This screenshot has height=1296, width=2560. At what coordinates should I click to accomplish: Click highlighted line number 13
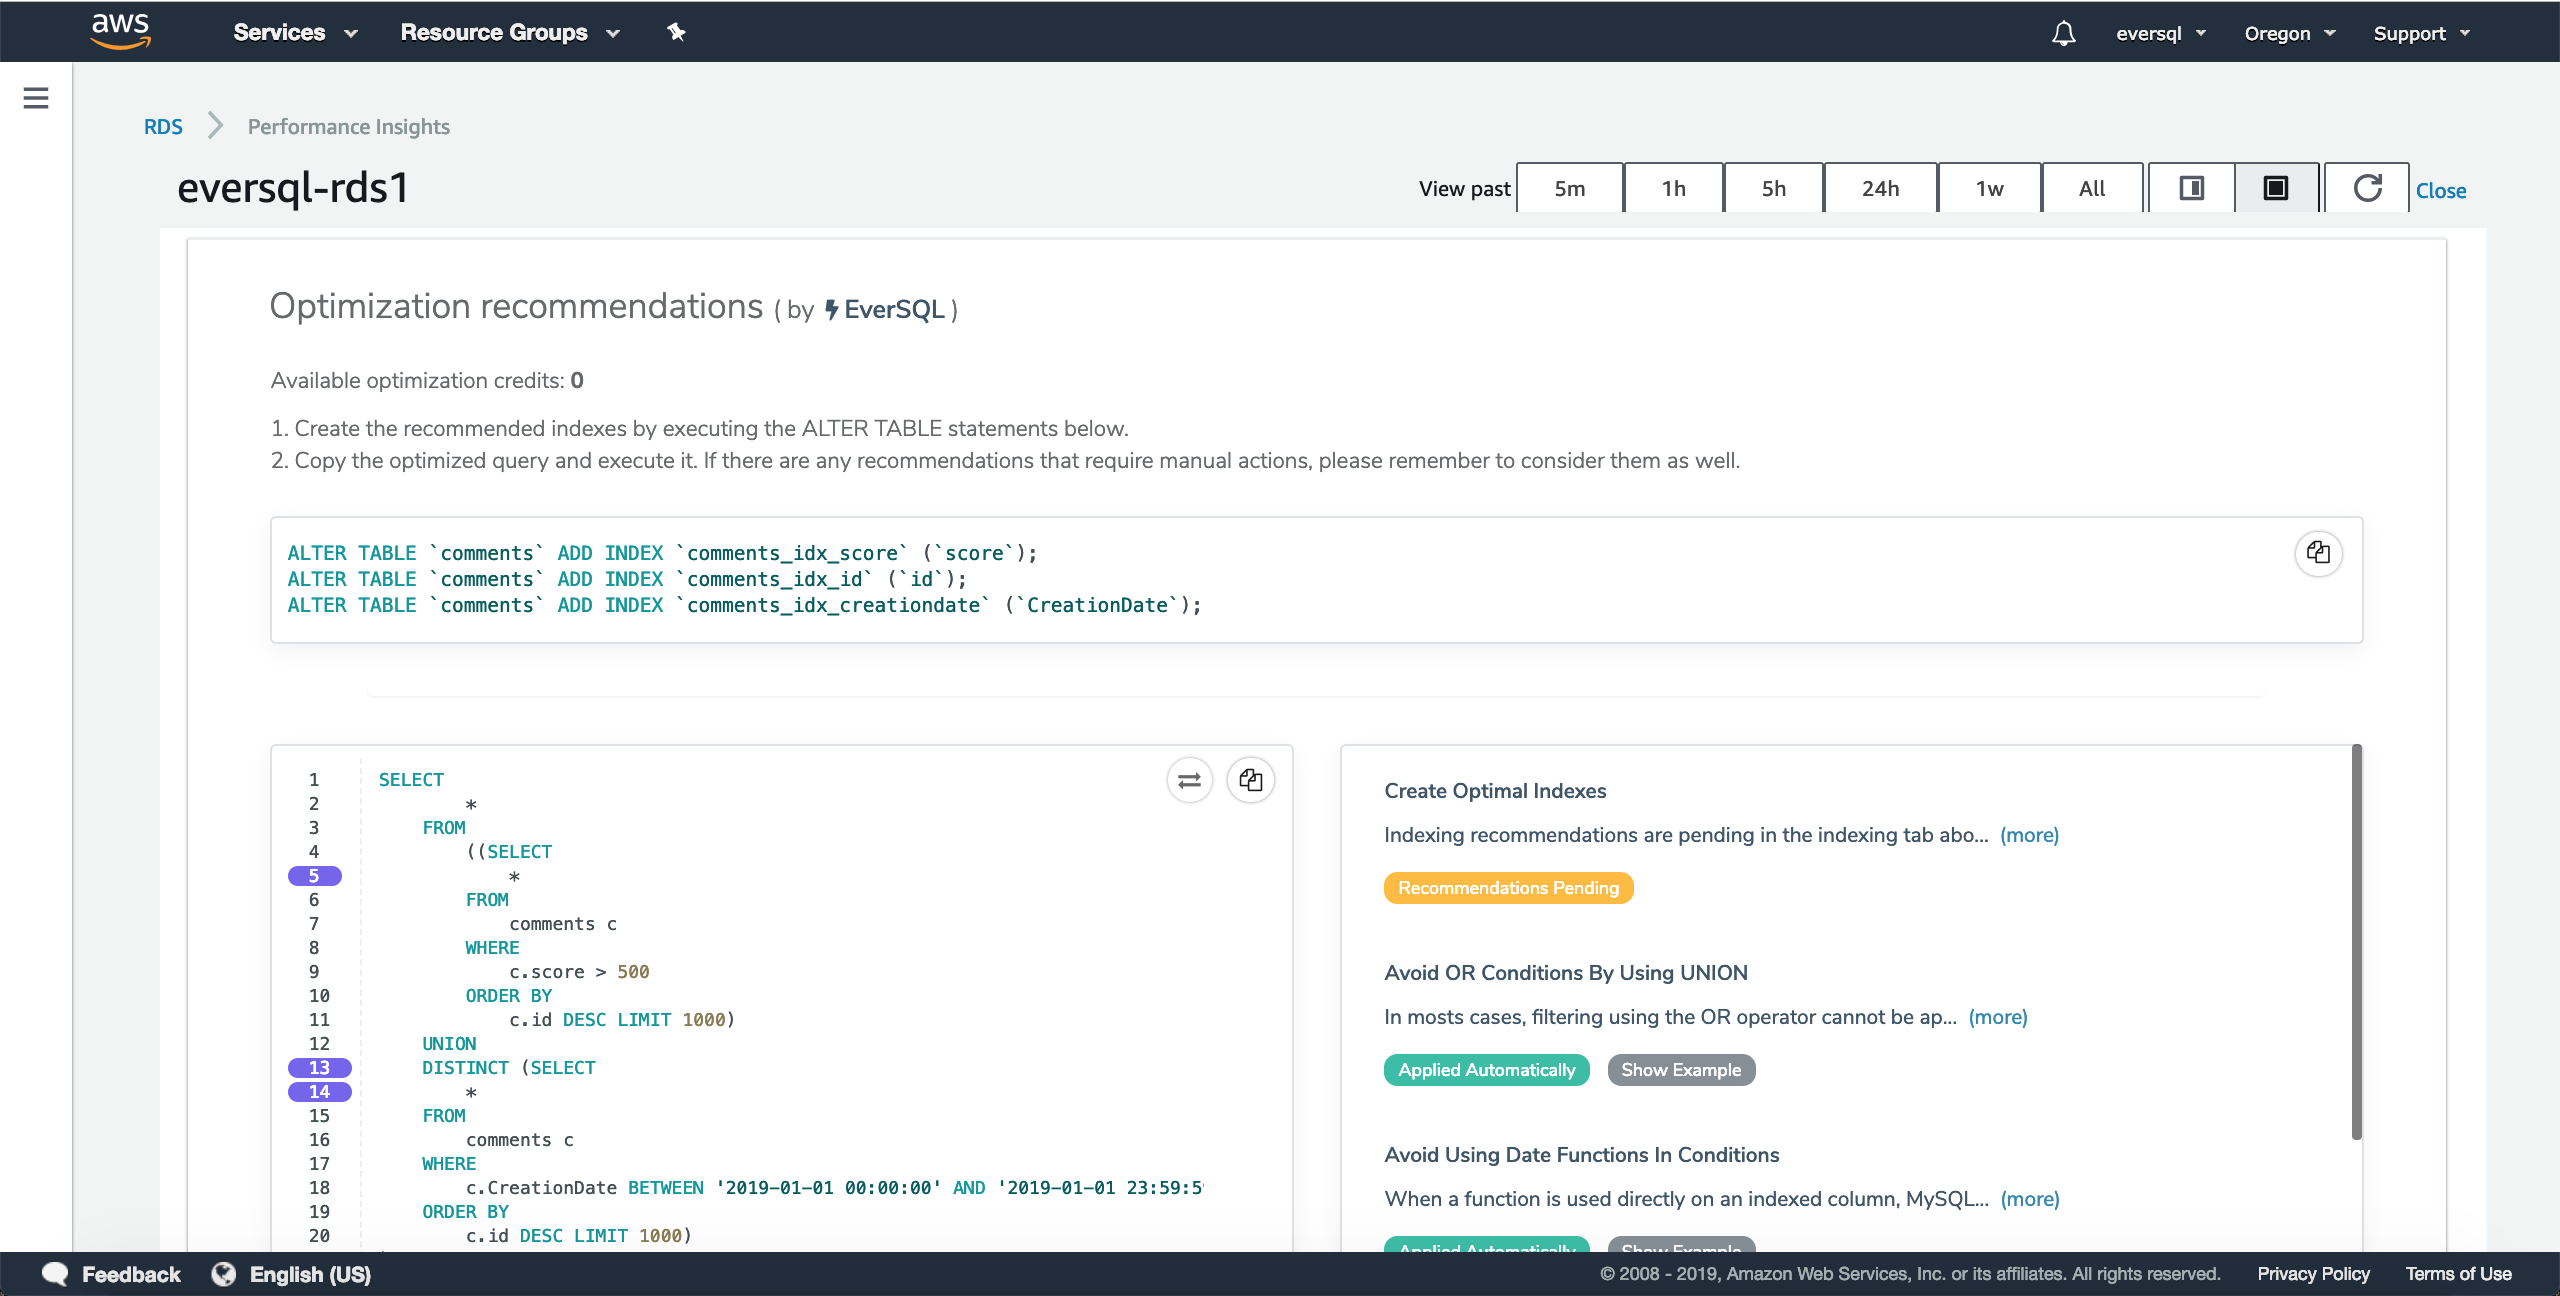click(319, 1068)
